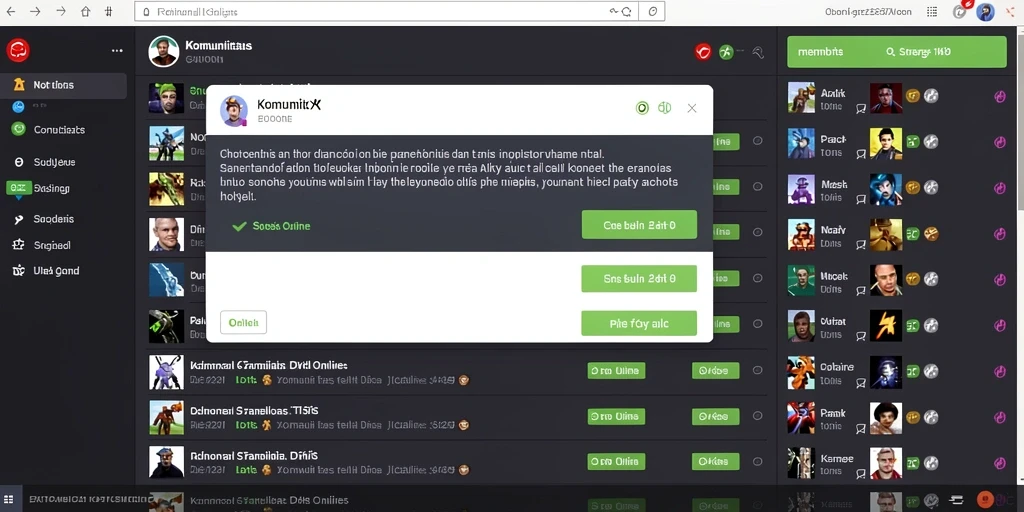Select the grey round icon in Prack row
The height and width of the screenshot is (512, 1024).
[x=931, y=141]
